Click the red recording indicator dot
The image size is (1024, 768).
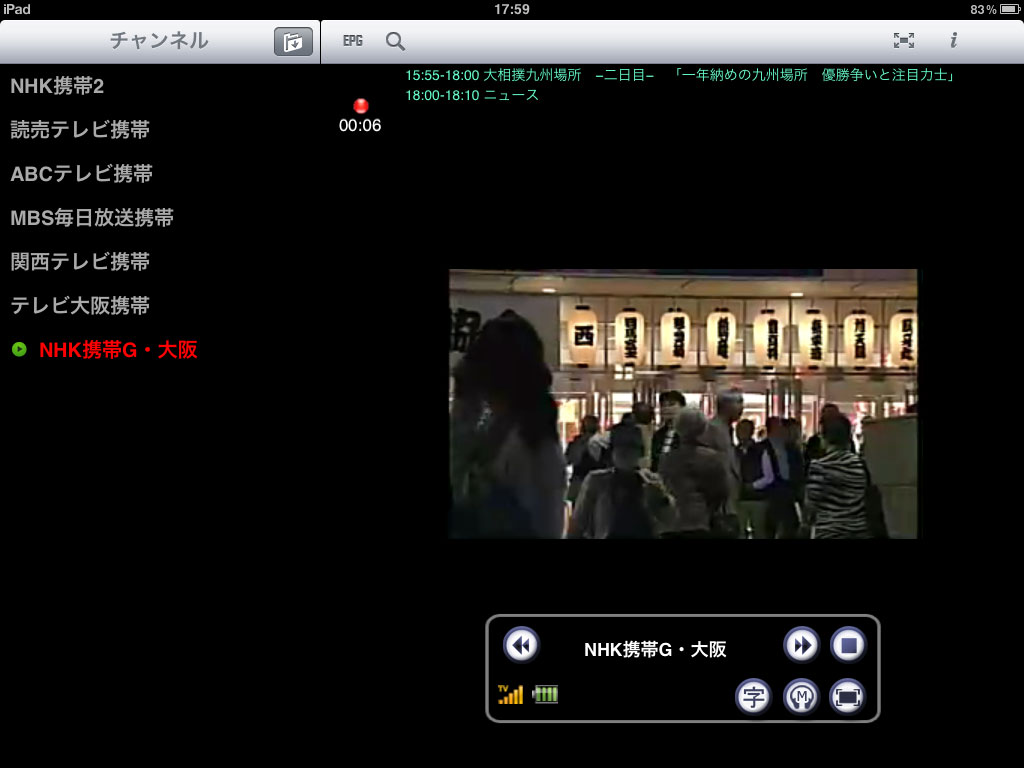[360, 106]
